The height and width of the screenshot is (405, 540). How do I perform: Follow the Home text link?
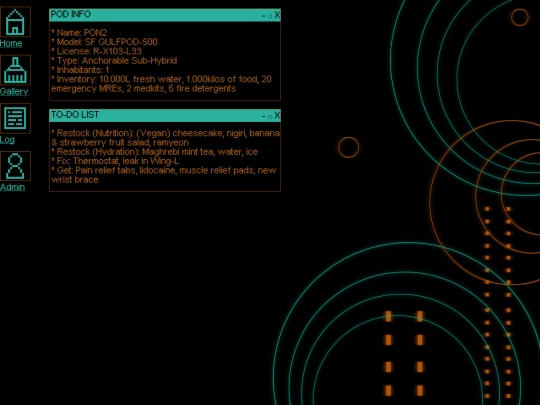pyautogui.click(x=11, y=43)
